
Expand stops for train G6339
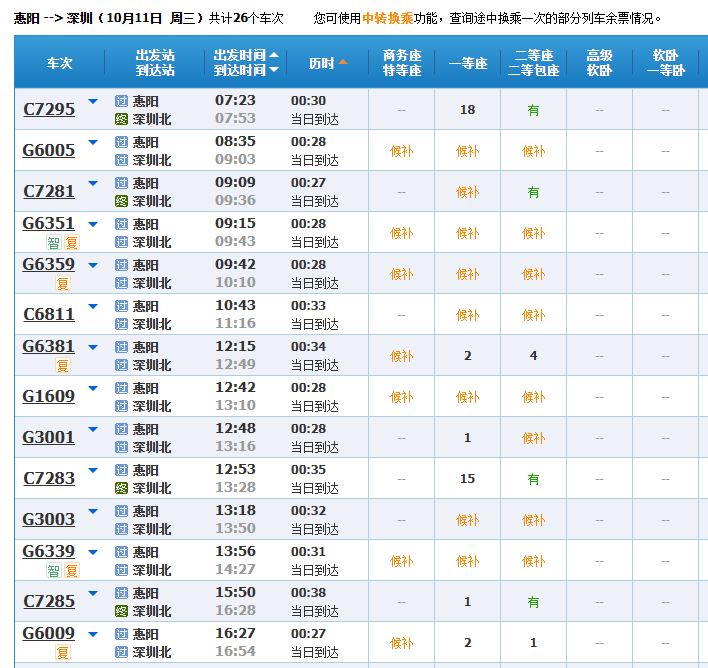click(x=93, y=552)
